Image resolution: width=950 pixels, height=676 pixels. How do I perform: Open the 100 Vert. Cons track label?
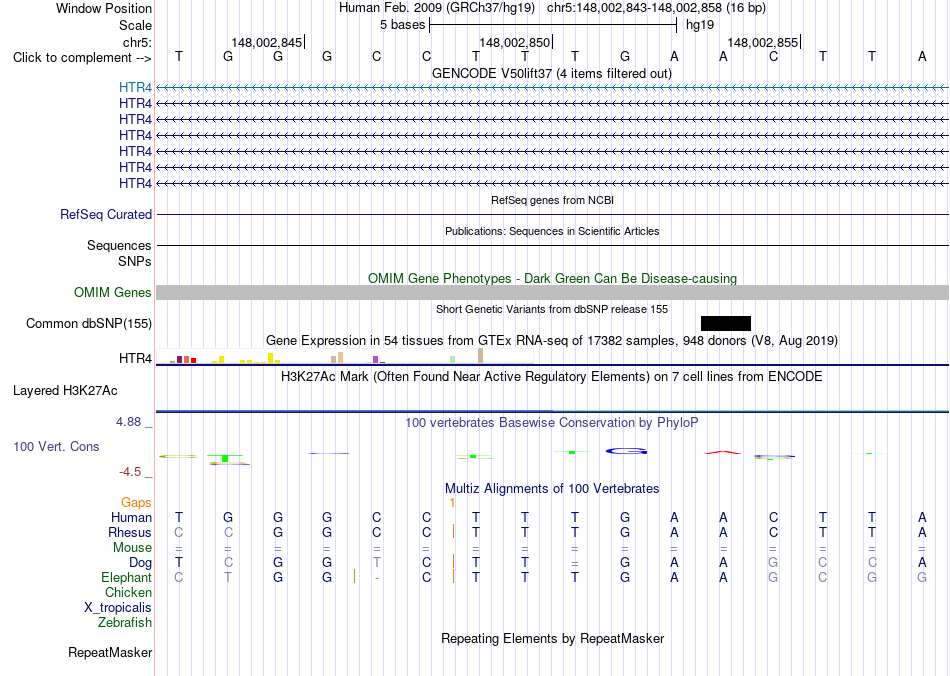coord(56,446)
